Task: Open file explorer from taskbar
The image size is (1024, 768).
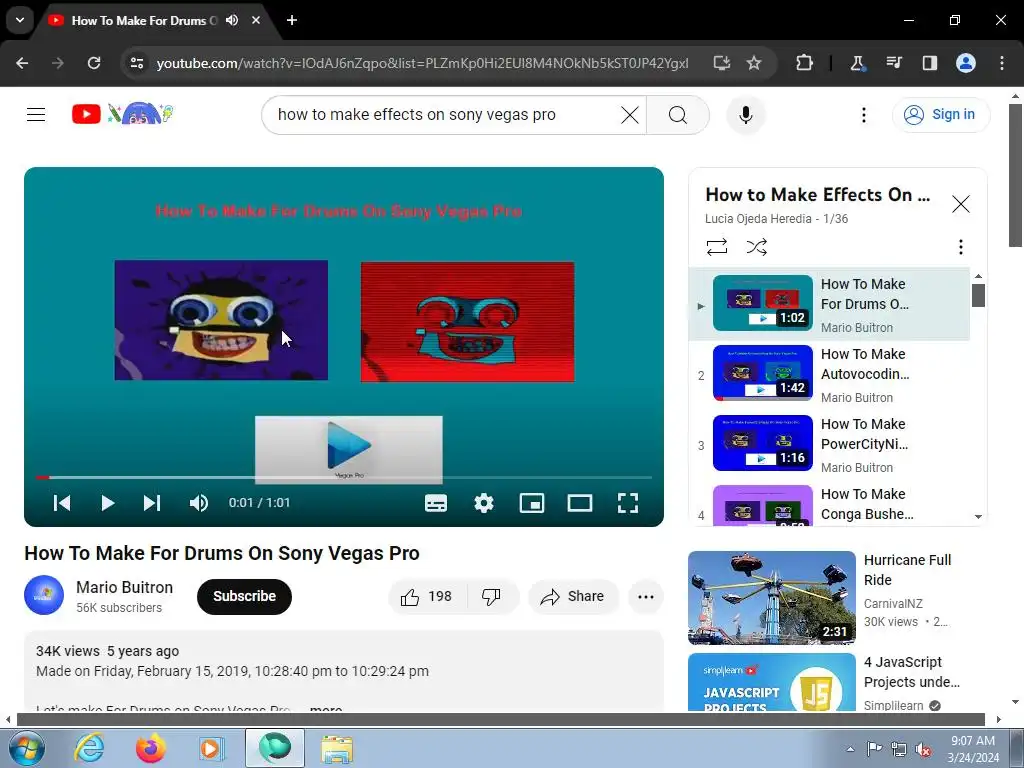Action: (x=337, y=748)
